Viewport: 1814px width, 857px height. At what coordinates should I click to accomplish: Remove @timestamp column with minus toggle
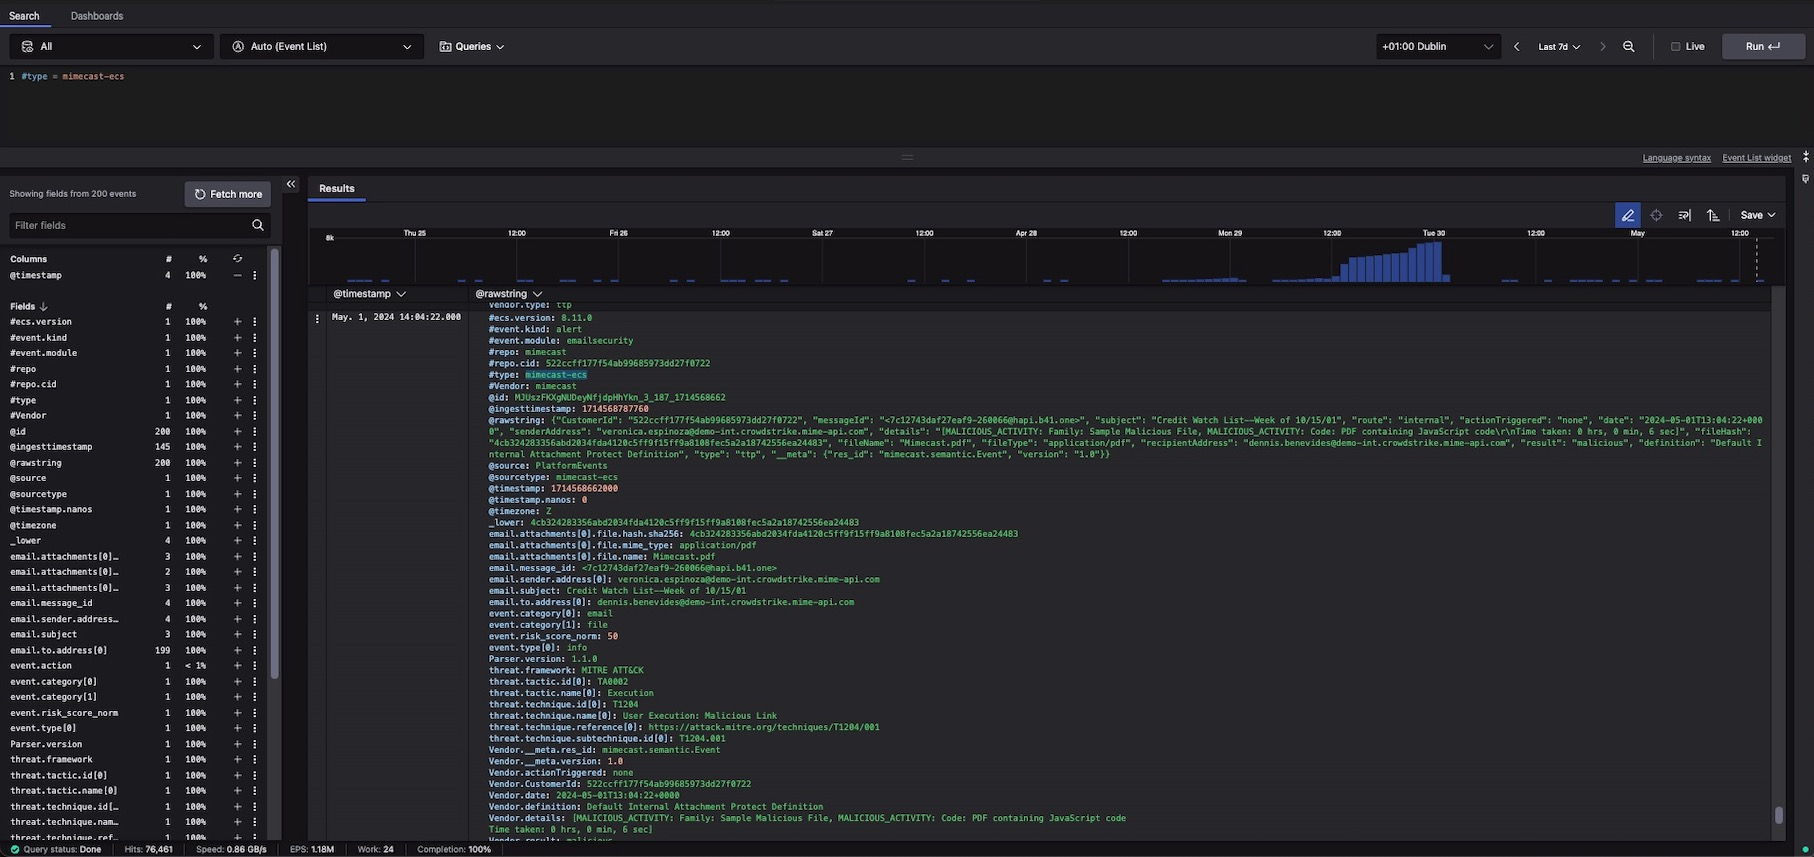tap(237, 275)
